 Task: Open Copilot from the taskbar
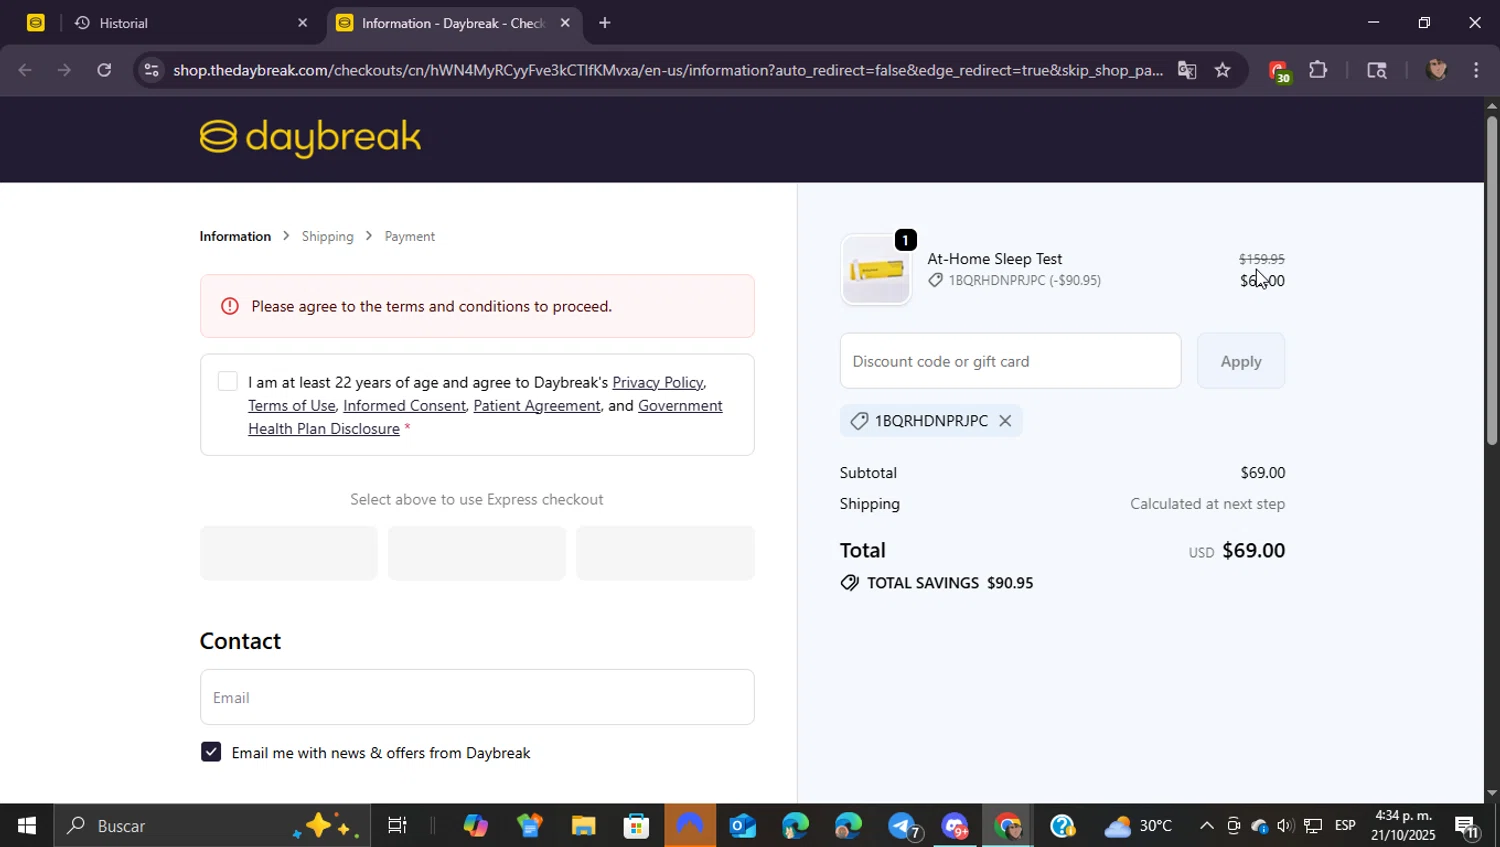[x=475, y=826]
